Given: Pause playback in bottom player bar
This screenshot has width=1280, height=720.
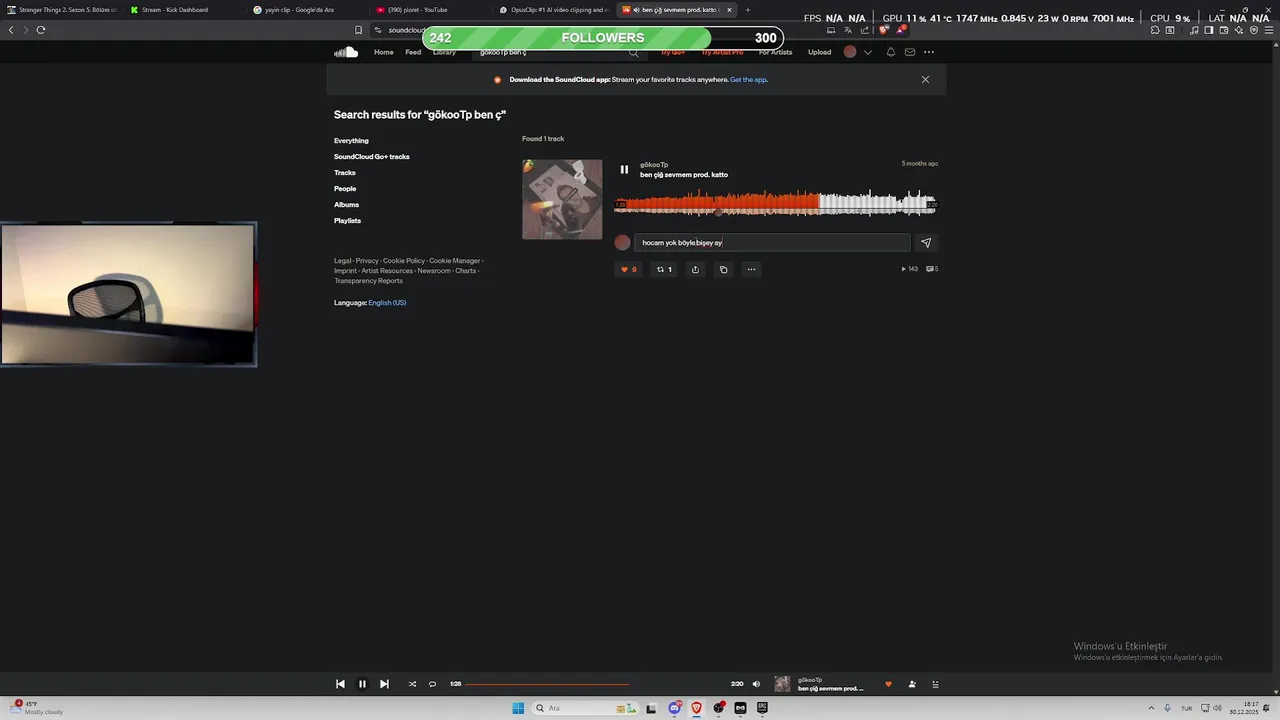Looking at the screenshot, I should point(362,684).
